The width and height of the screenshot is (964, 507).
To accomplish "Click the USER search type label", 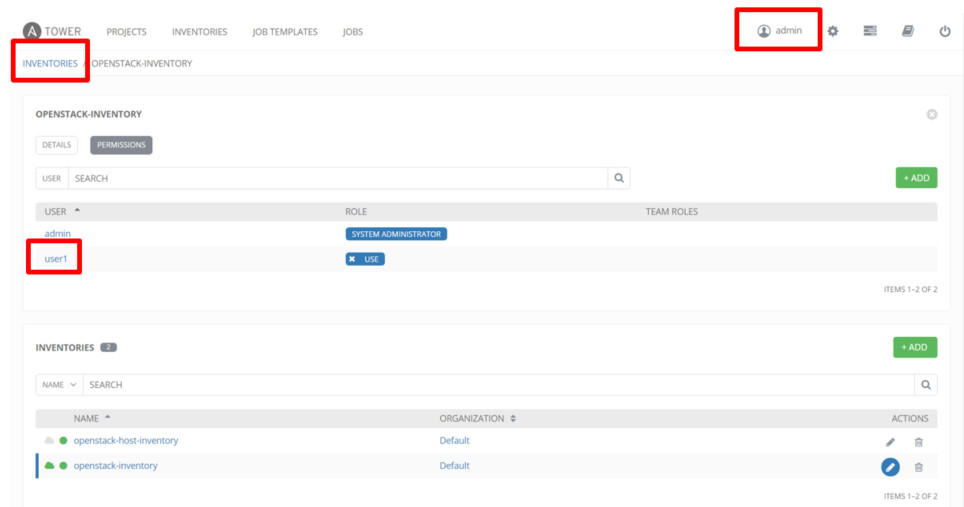I will [x=52, y=178].
